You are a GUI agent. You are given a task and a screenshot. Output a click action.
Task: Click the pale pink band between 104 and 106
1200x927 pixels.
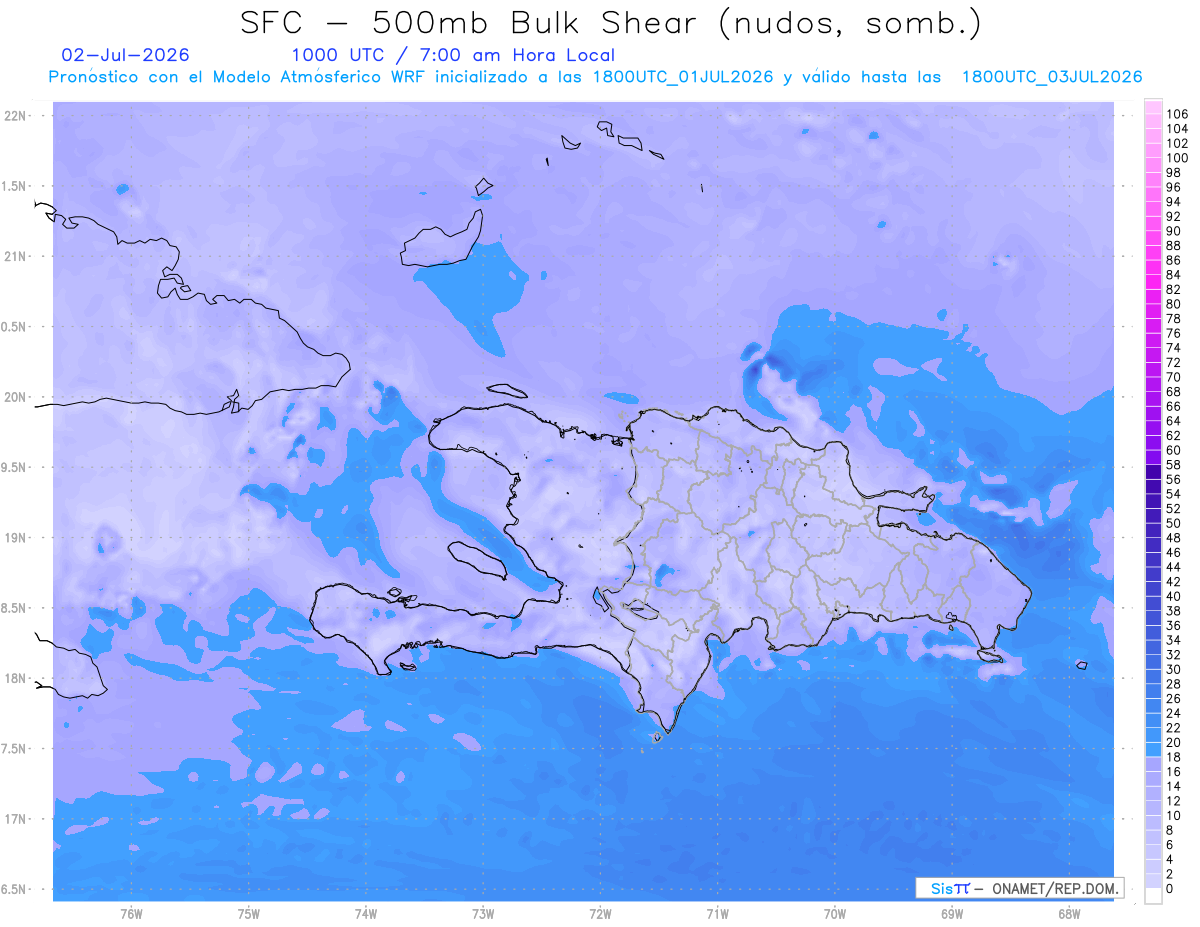(1153, 122)
